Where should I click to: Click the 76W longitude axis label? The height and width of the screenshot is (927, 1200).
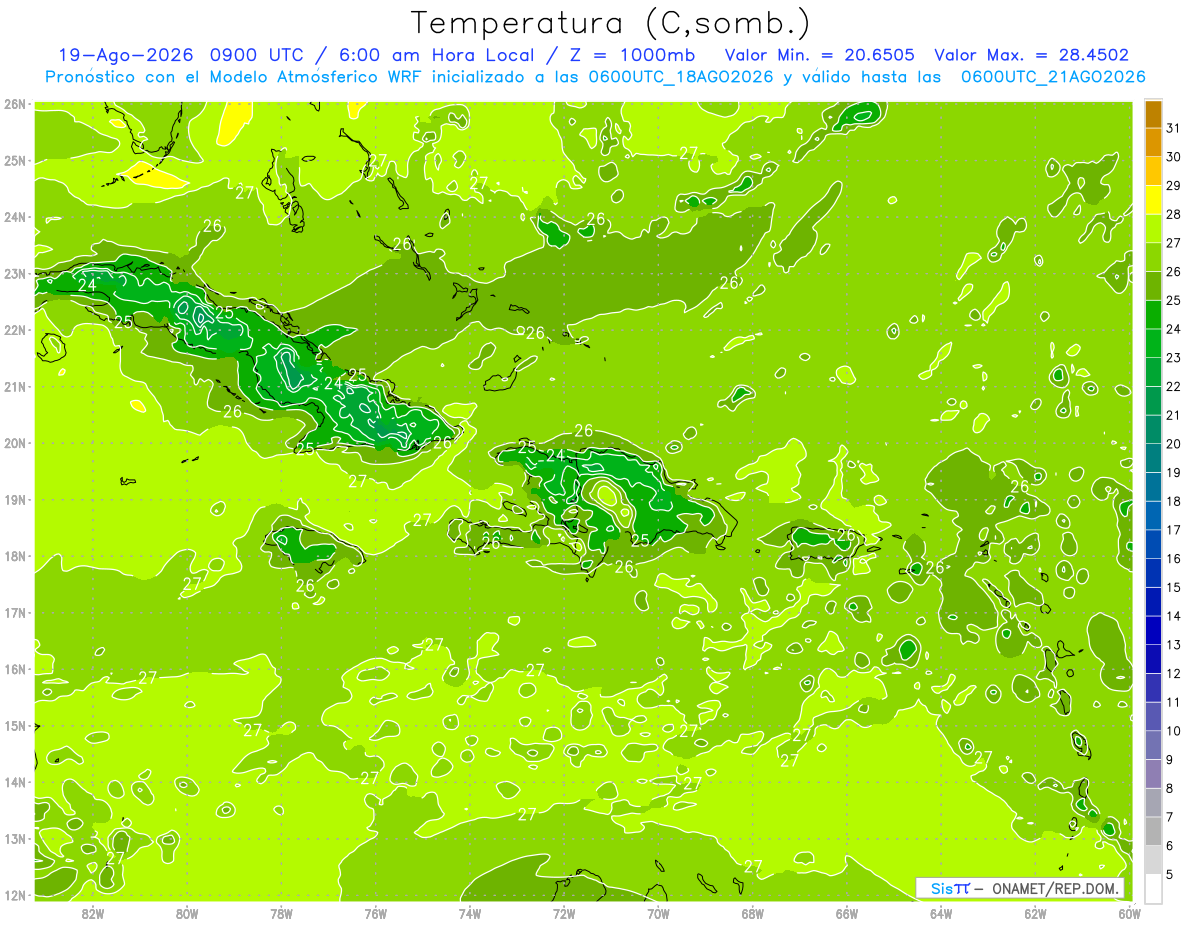pos(376,913)
